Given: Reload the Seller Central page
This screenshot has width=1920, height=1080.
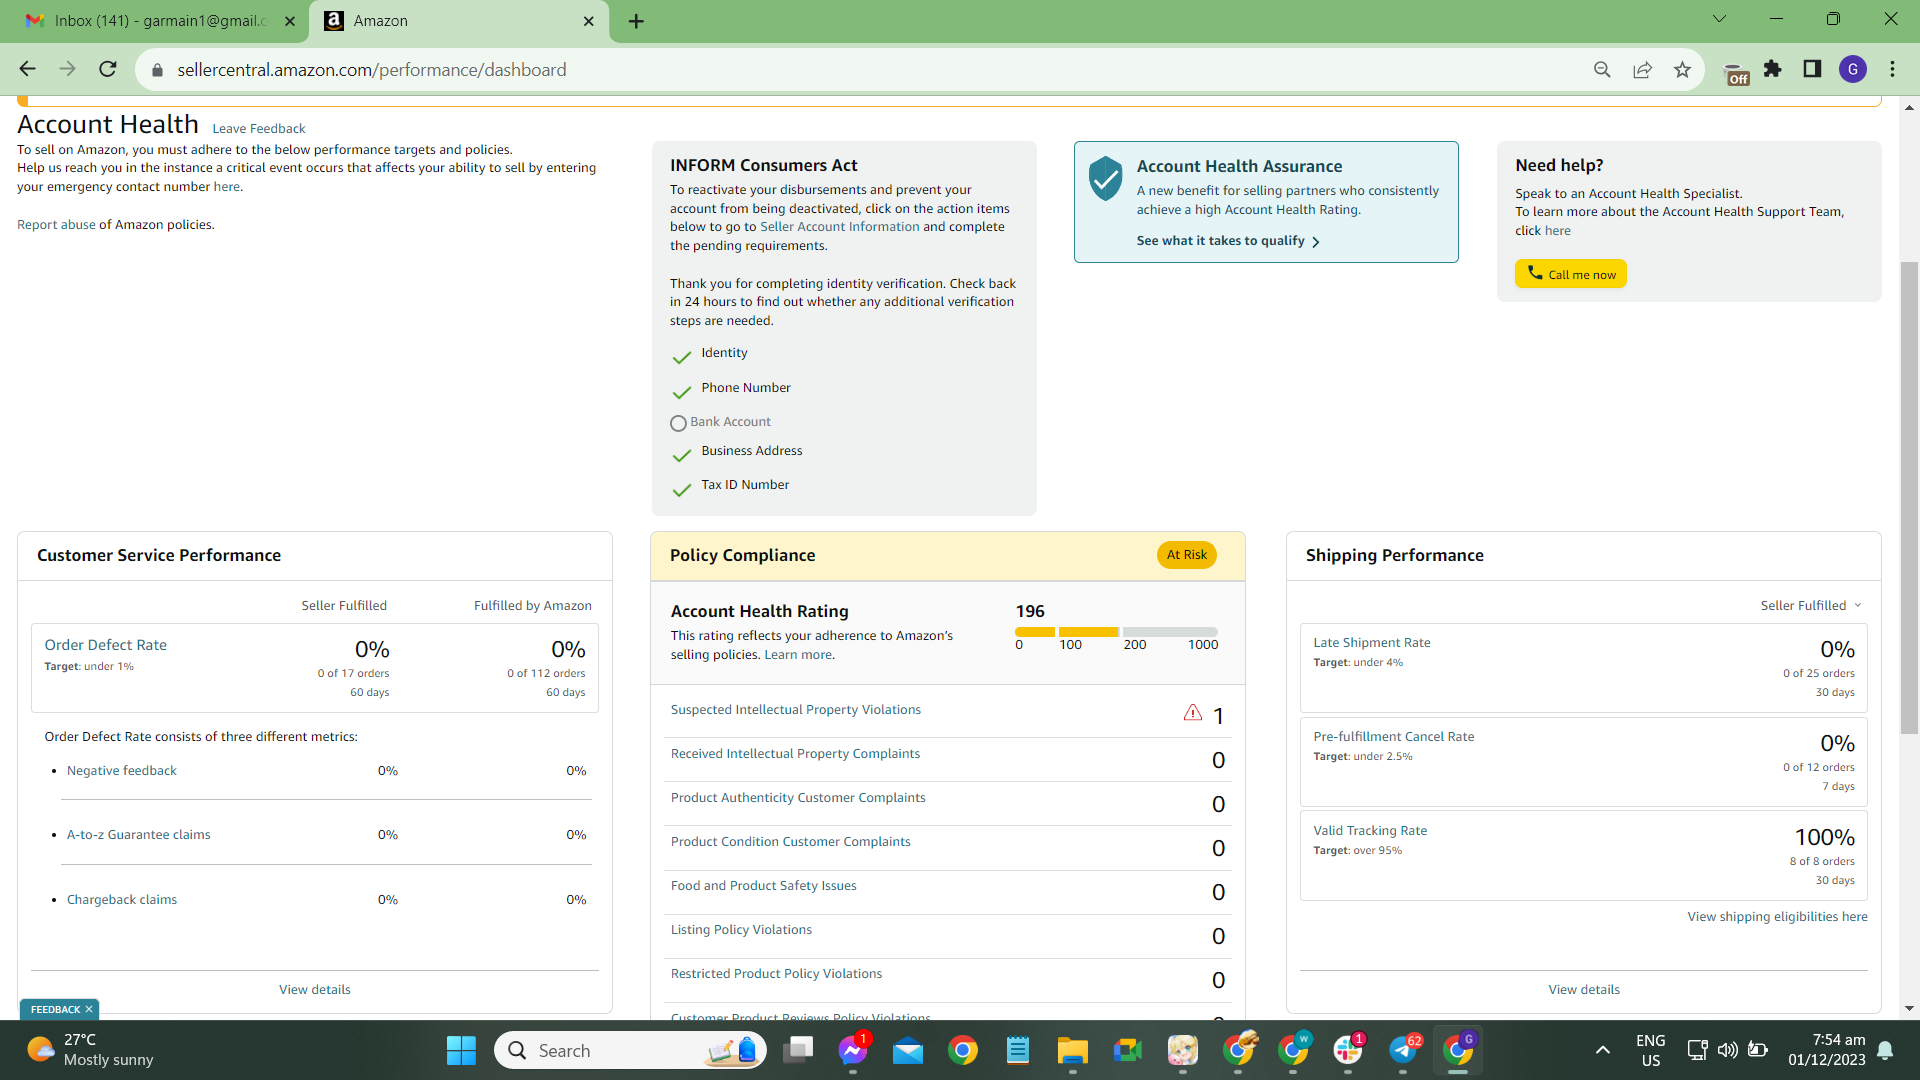Looking at the screenshot, I should pos(108,69).
